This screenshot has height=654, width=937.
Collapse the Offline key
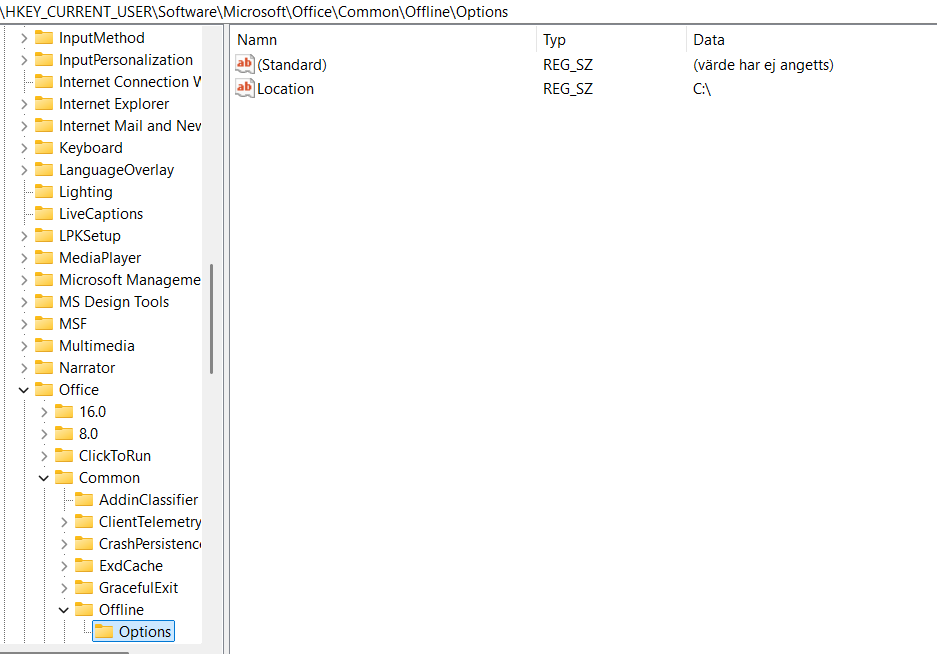[x=64, y=610]
